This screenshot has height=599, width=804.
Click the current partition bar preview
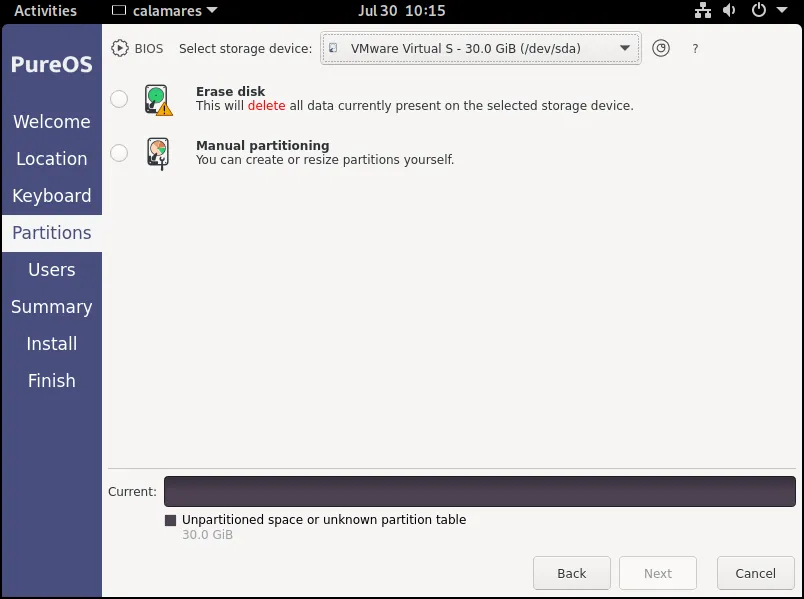tap(480, 491)
